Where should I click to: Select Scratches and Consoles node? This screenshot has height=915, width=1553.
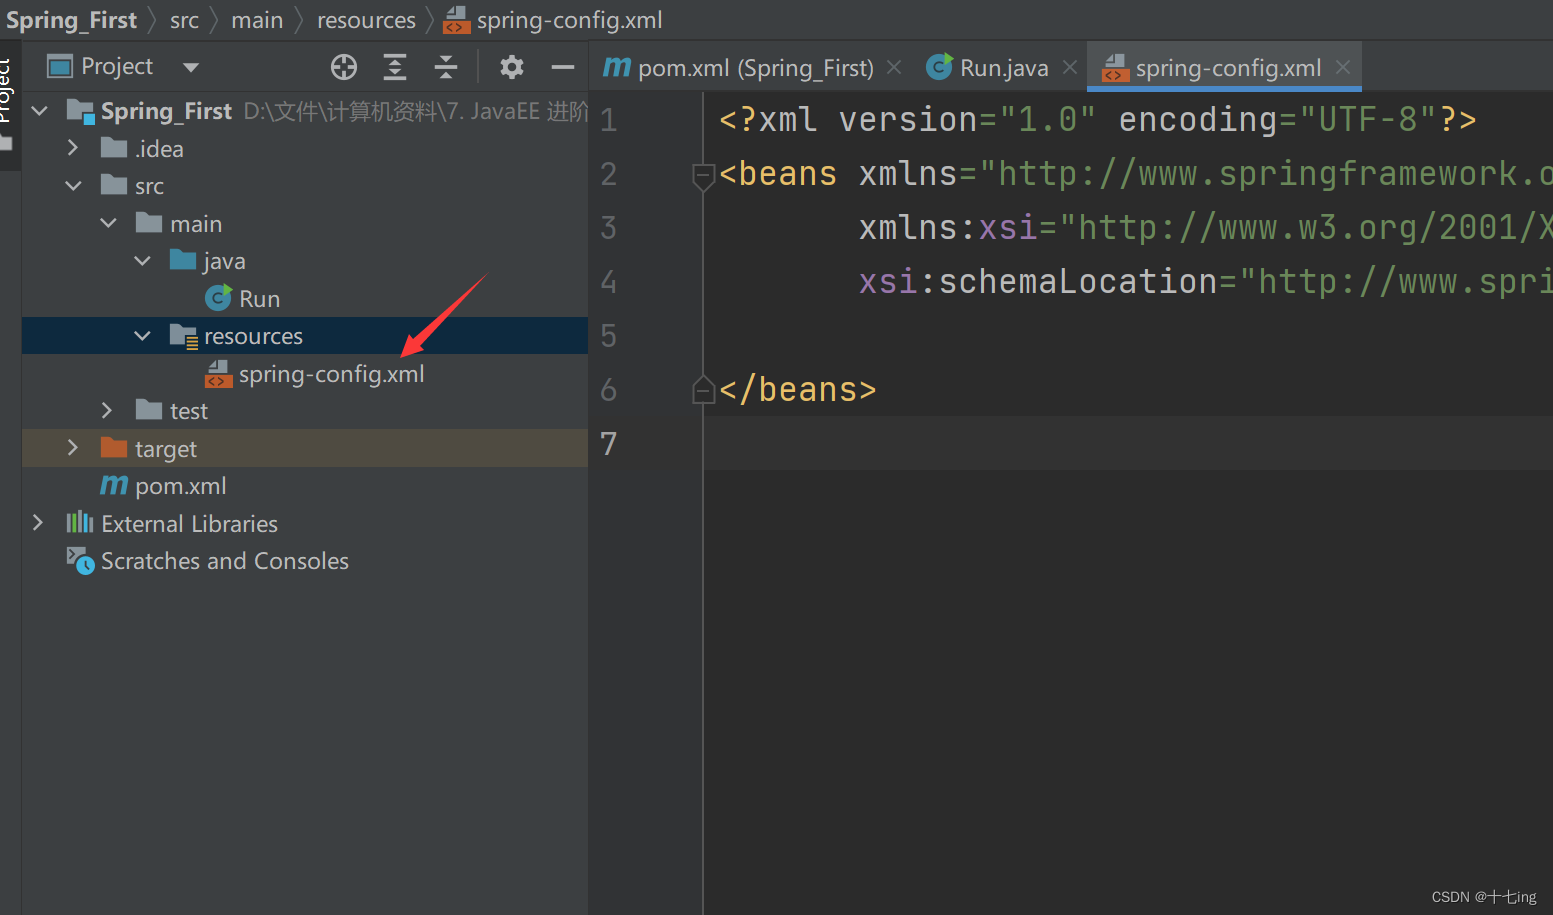225,561
